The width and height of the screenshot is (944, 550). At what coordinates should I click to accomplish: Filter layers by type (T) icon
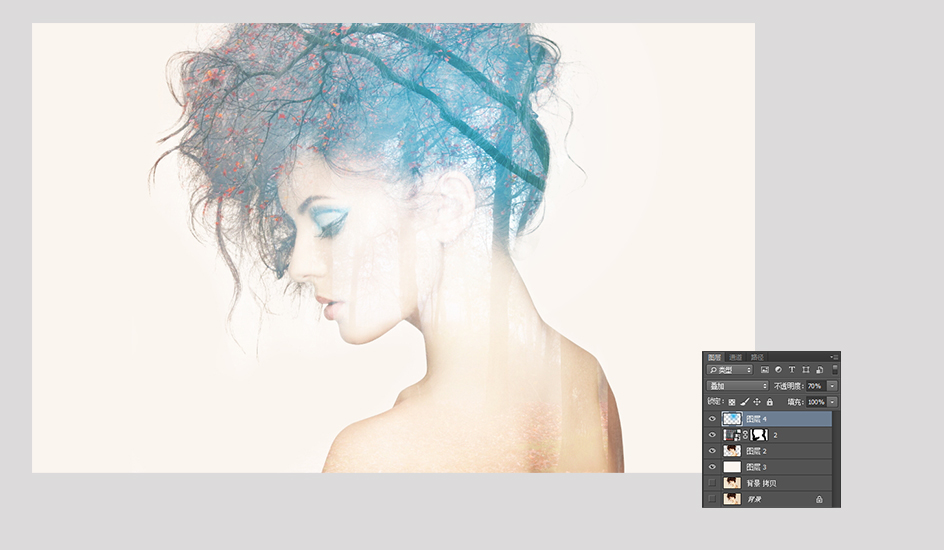pos(792,369)
